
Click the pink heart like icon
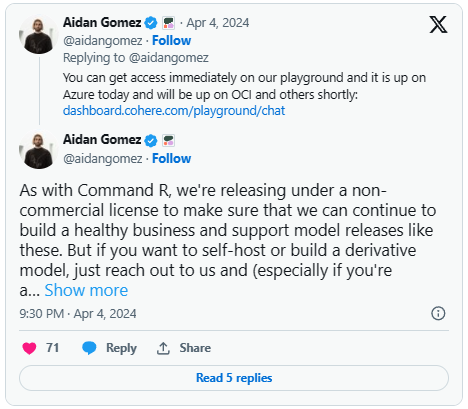[29, 348]
